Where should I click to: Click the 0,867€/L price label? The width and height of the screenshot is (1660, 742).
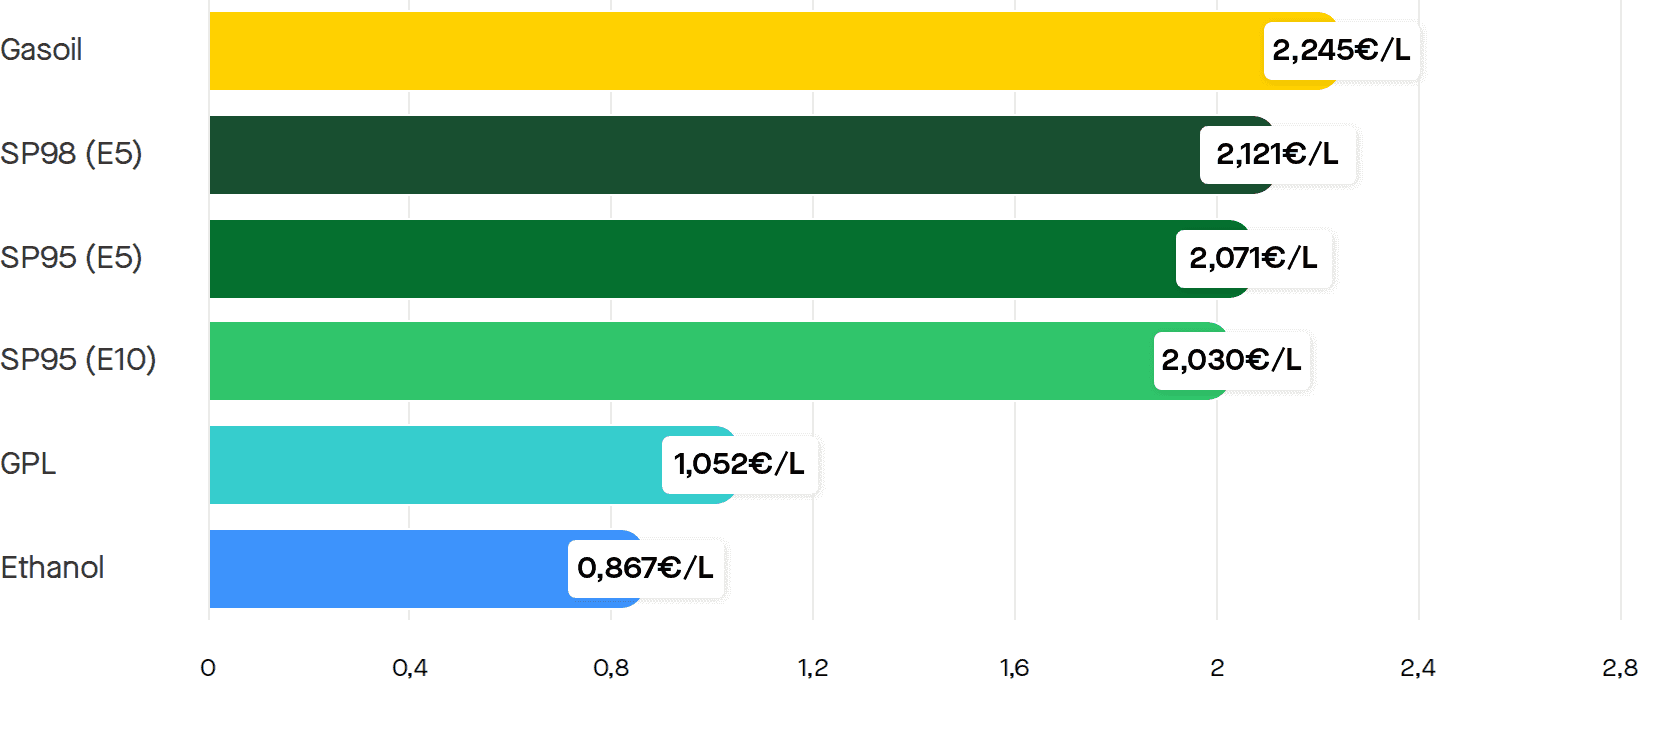(x=646, y=568)
